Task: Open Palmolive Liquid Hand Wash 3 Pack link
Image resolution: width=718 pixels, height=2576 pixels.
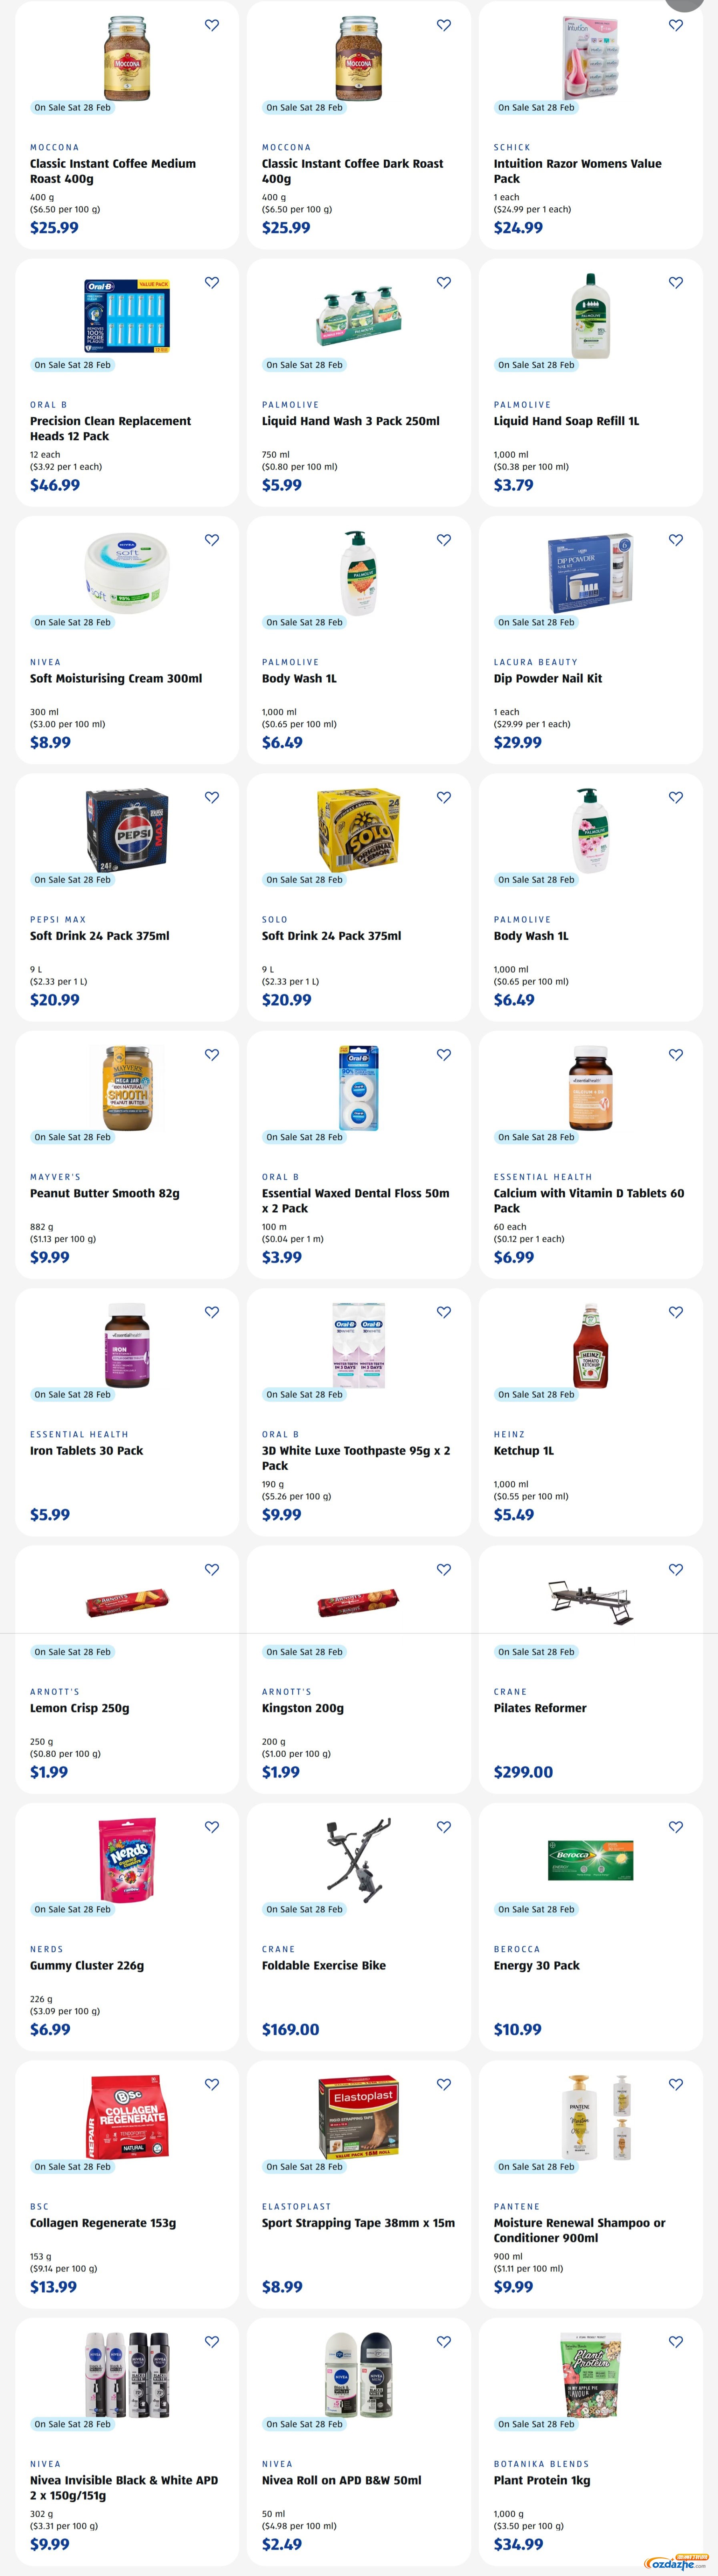Action: [350, 421]
